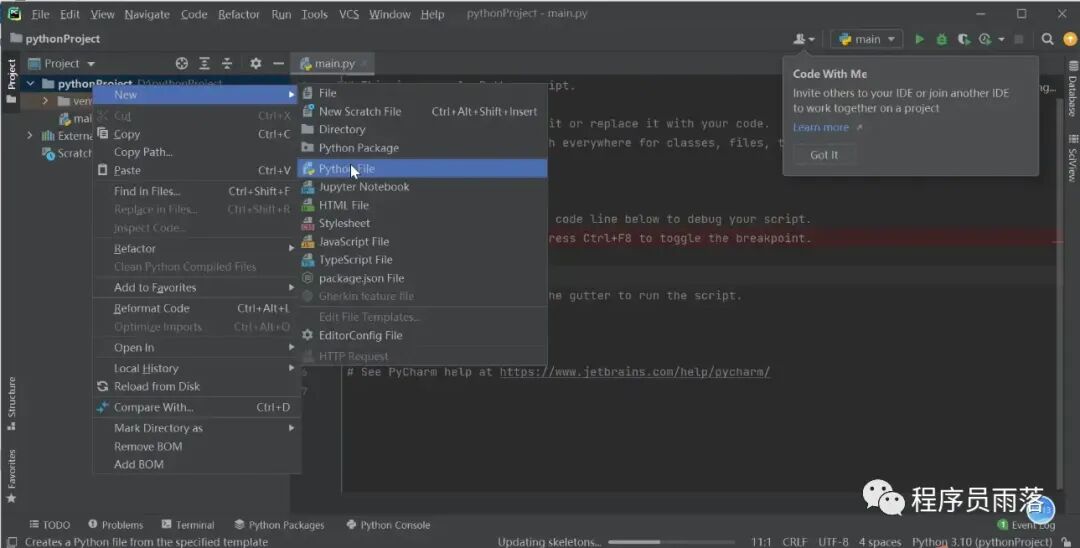The image size is (1080, 548).
Task: Open the main run configuration dropdown
Action: (x=866, y=39)
